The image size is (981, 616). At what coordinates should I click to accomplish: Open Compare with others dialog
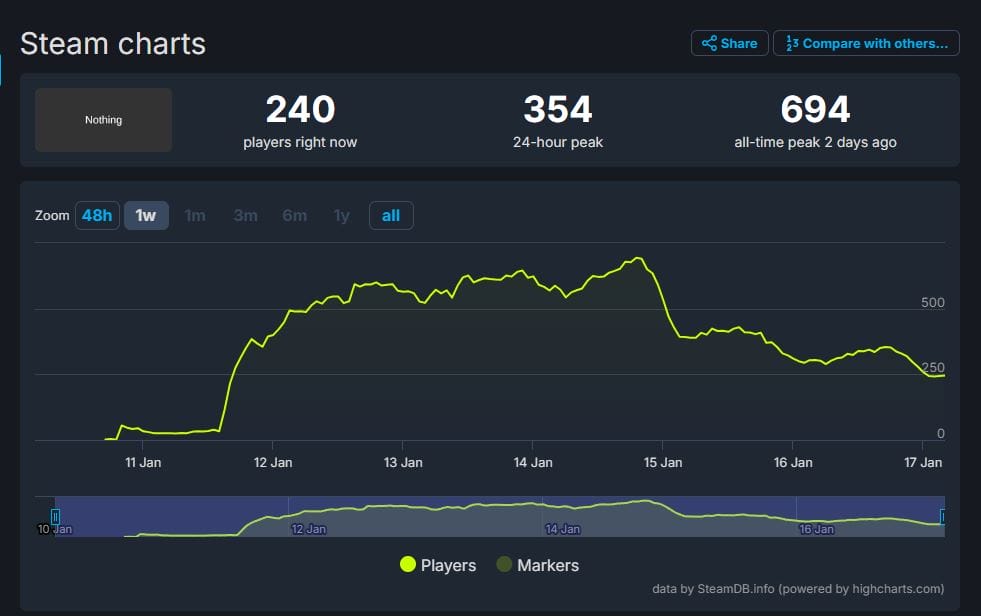tap(866, 43)
